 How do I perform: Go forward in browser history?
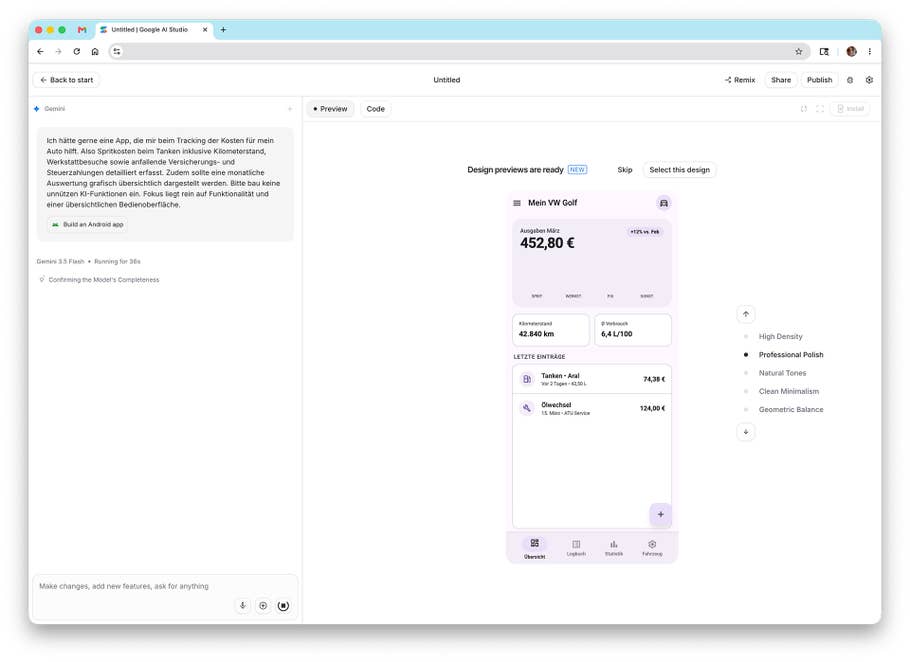tap(58, 52)
